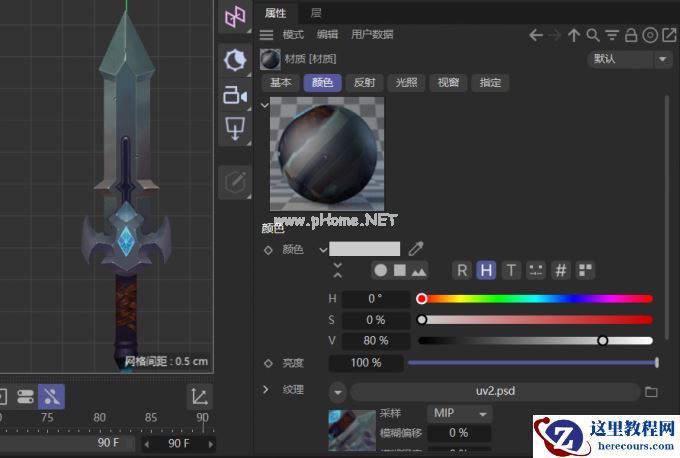Click the uv2.psd texture button
680x458 pixels.
click(495, 392)
